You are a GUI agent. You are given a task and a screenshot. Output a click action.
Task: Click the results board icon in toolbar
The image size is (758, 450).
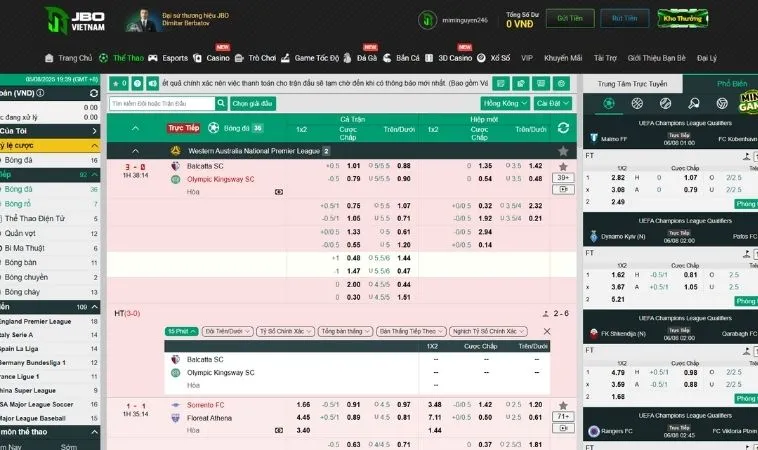click(541, 84)
